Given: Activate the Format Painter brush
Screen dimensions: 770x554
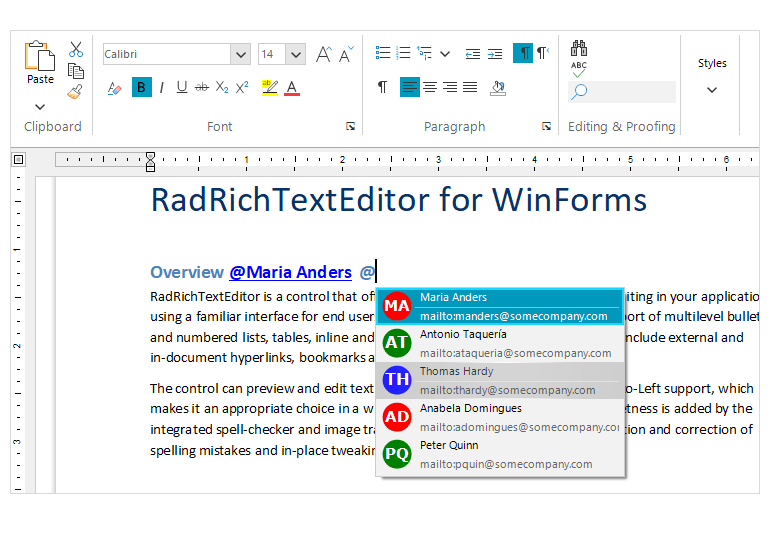Looking at the screenshot, I should pos(75,92).
